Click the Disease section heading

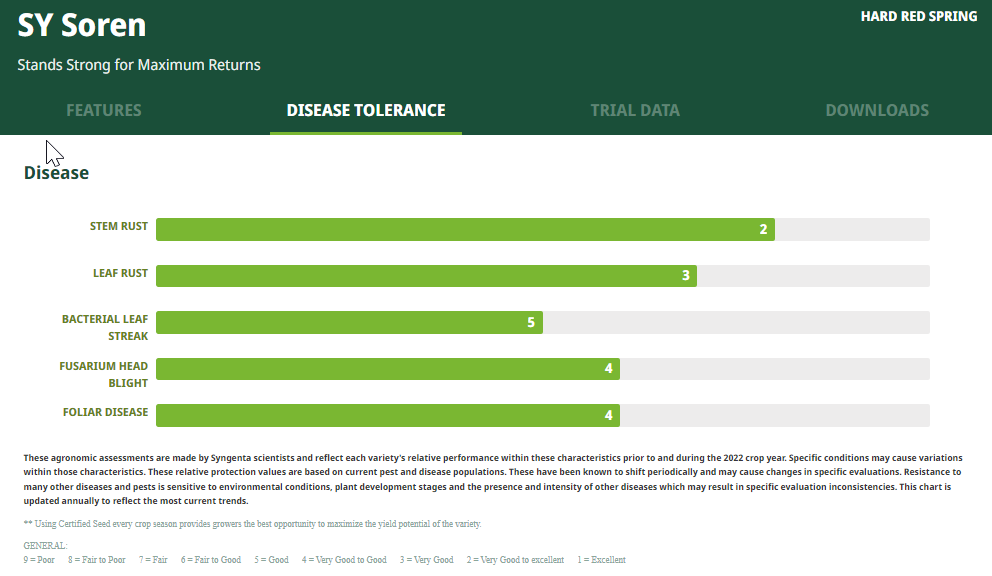56,173
